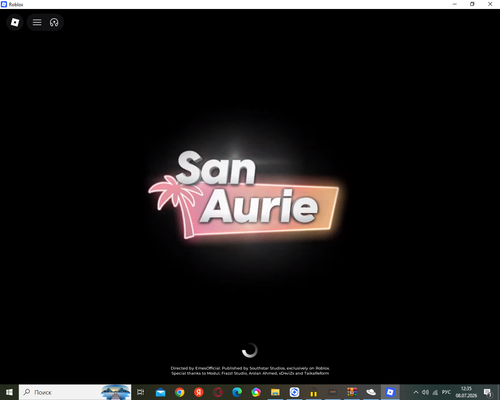Show hidden system tray icons
Viewport: 500px width, 400px height.
[x=416, y=392]
